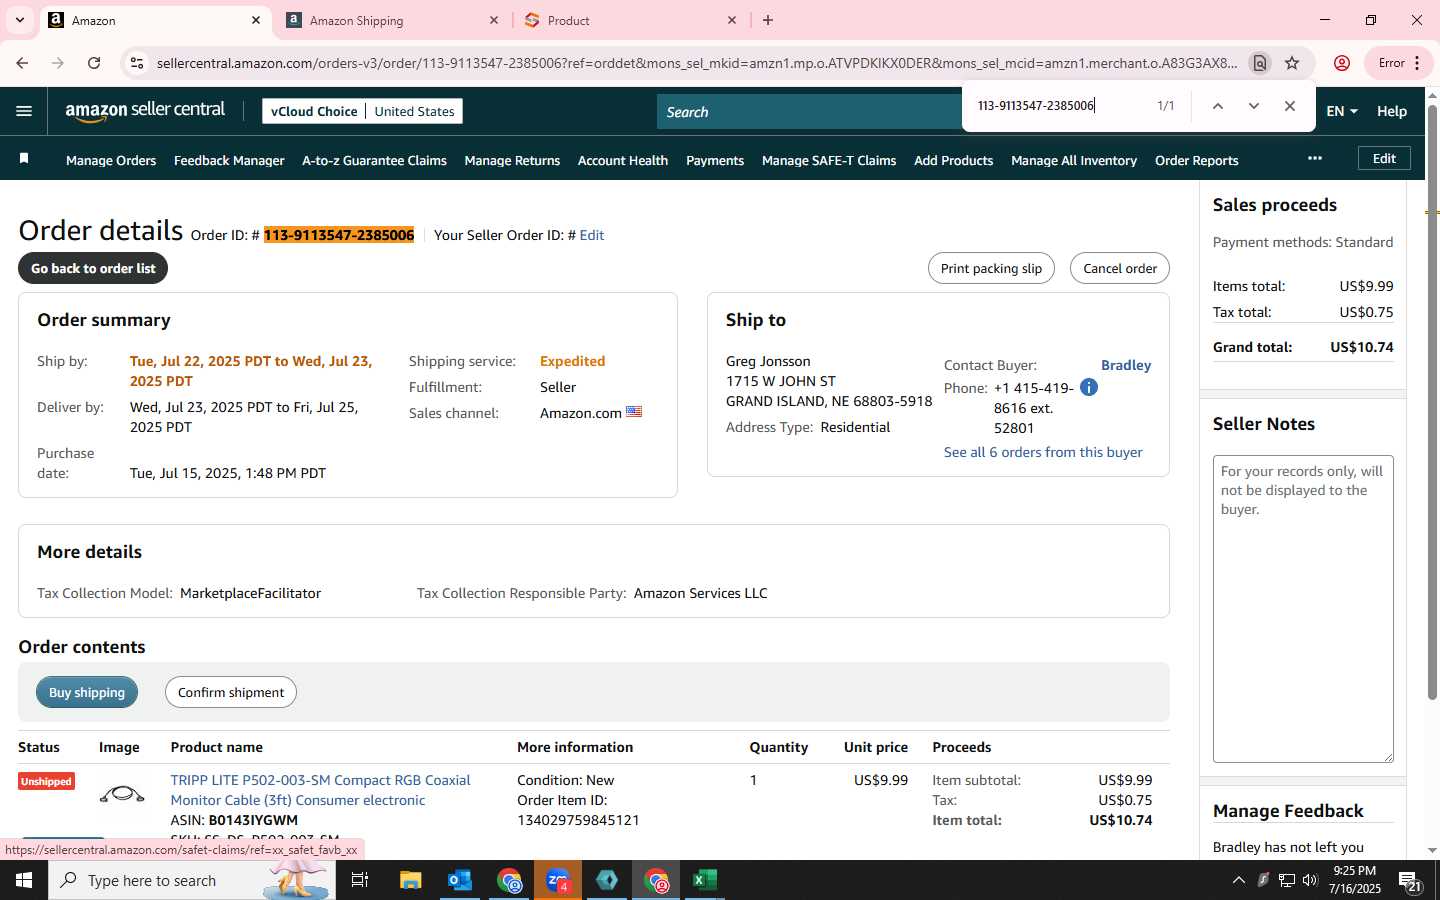The image size is (1440, 900).
Task: Reload the current page
Action: pyautogui.click(x=94, y=63)
